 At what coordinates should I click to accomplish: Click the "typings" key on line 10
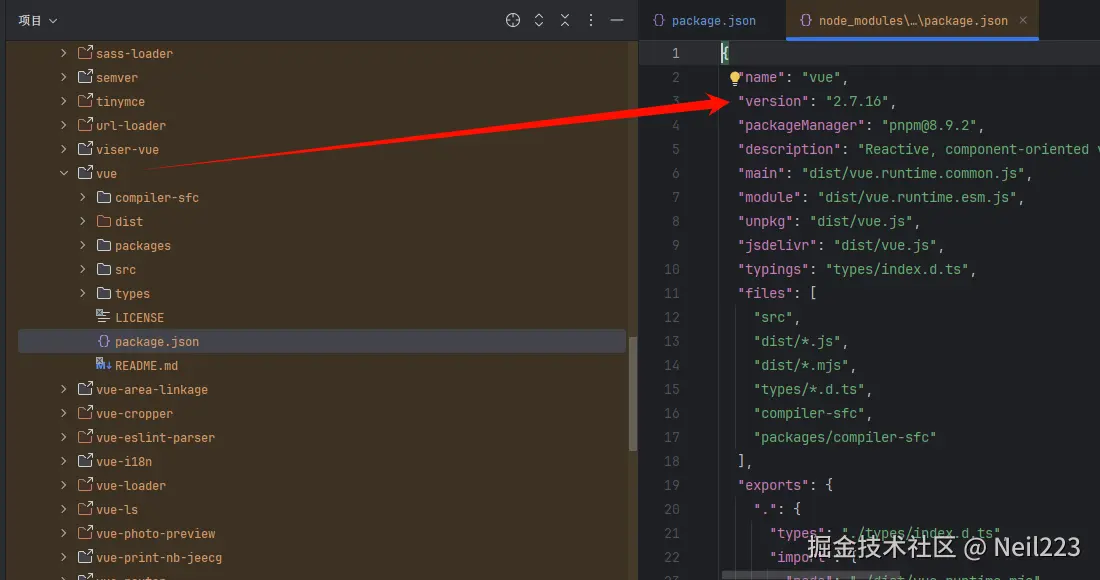[772, 269]
